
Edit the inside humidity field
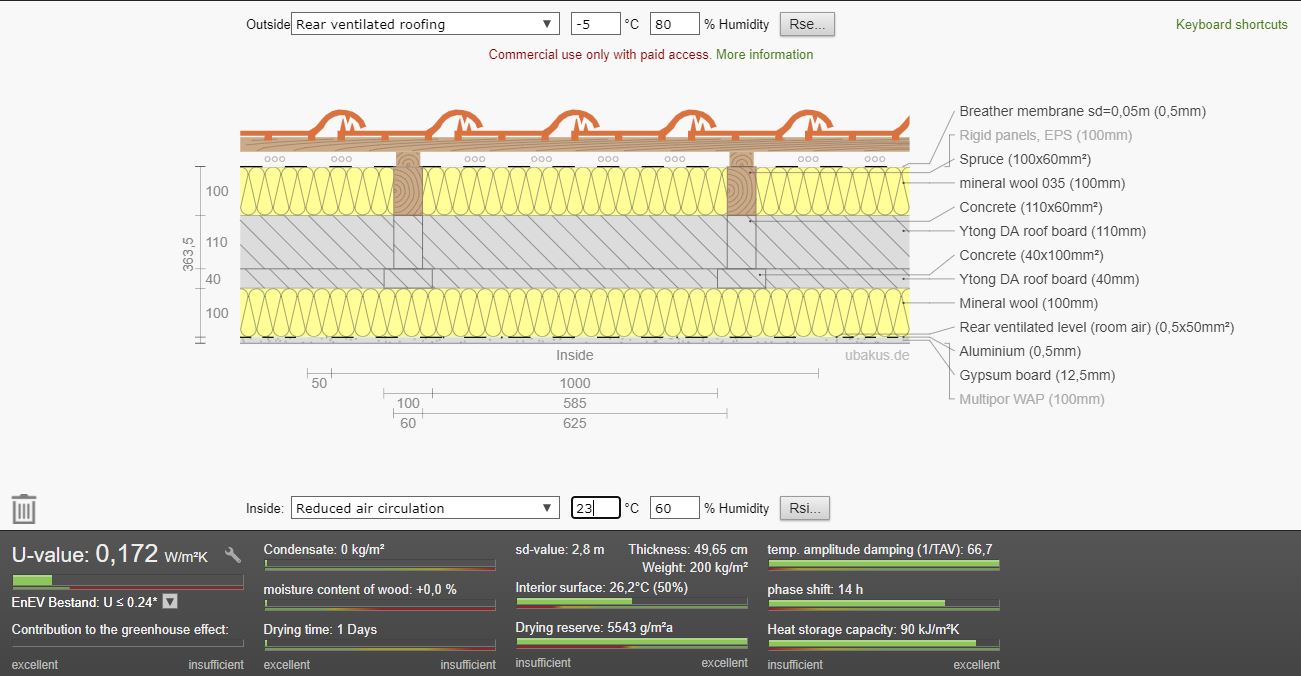click(674, 508)
